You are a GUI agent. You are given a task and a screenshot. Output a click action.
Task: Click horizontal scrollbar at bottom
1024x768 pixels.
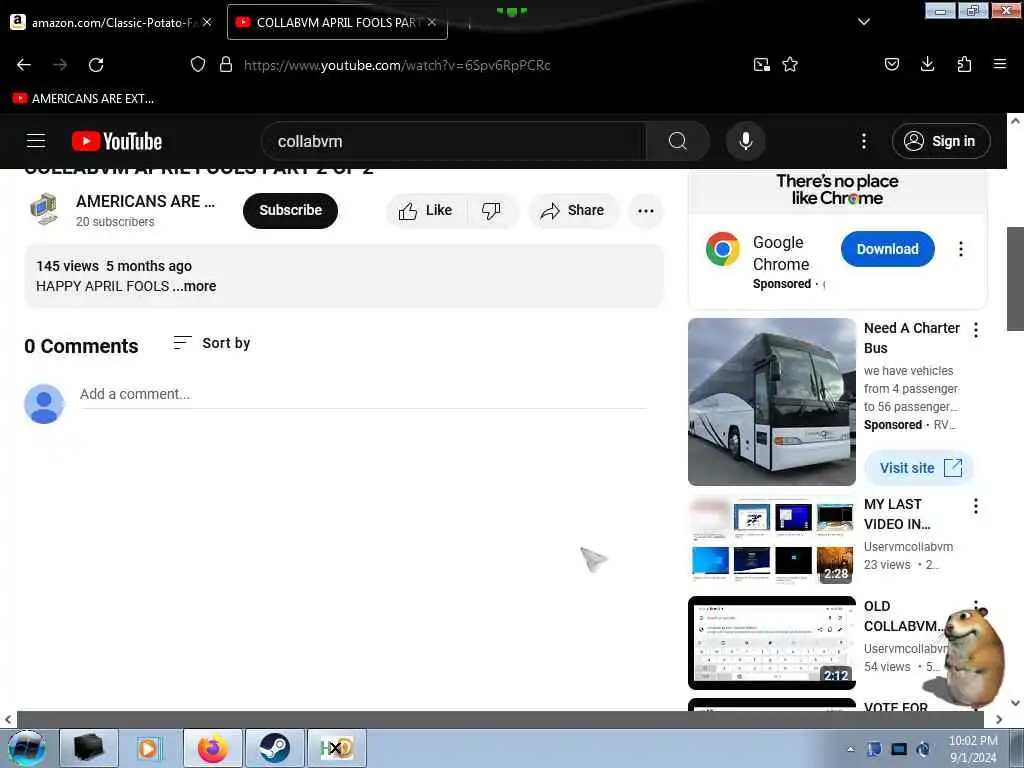click(x=500, y=719)
